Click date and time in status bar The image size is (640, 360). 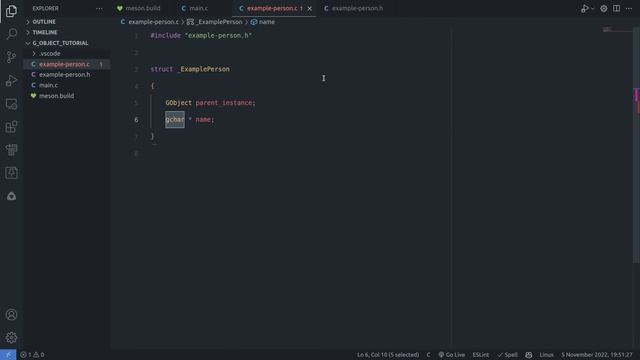[596, 355]
